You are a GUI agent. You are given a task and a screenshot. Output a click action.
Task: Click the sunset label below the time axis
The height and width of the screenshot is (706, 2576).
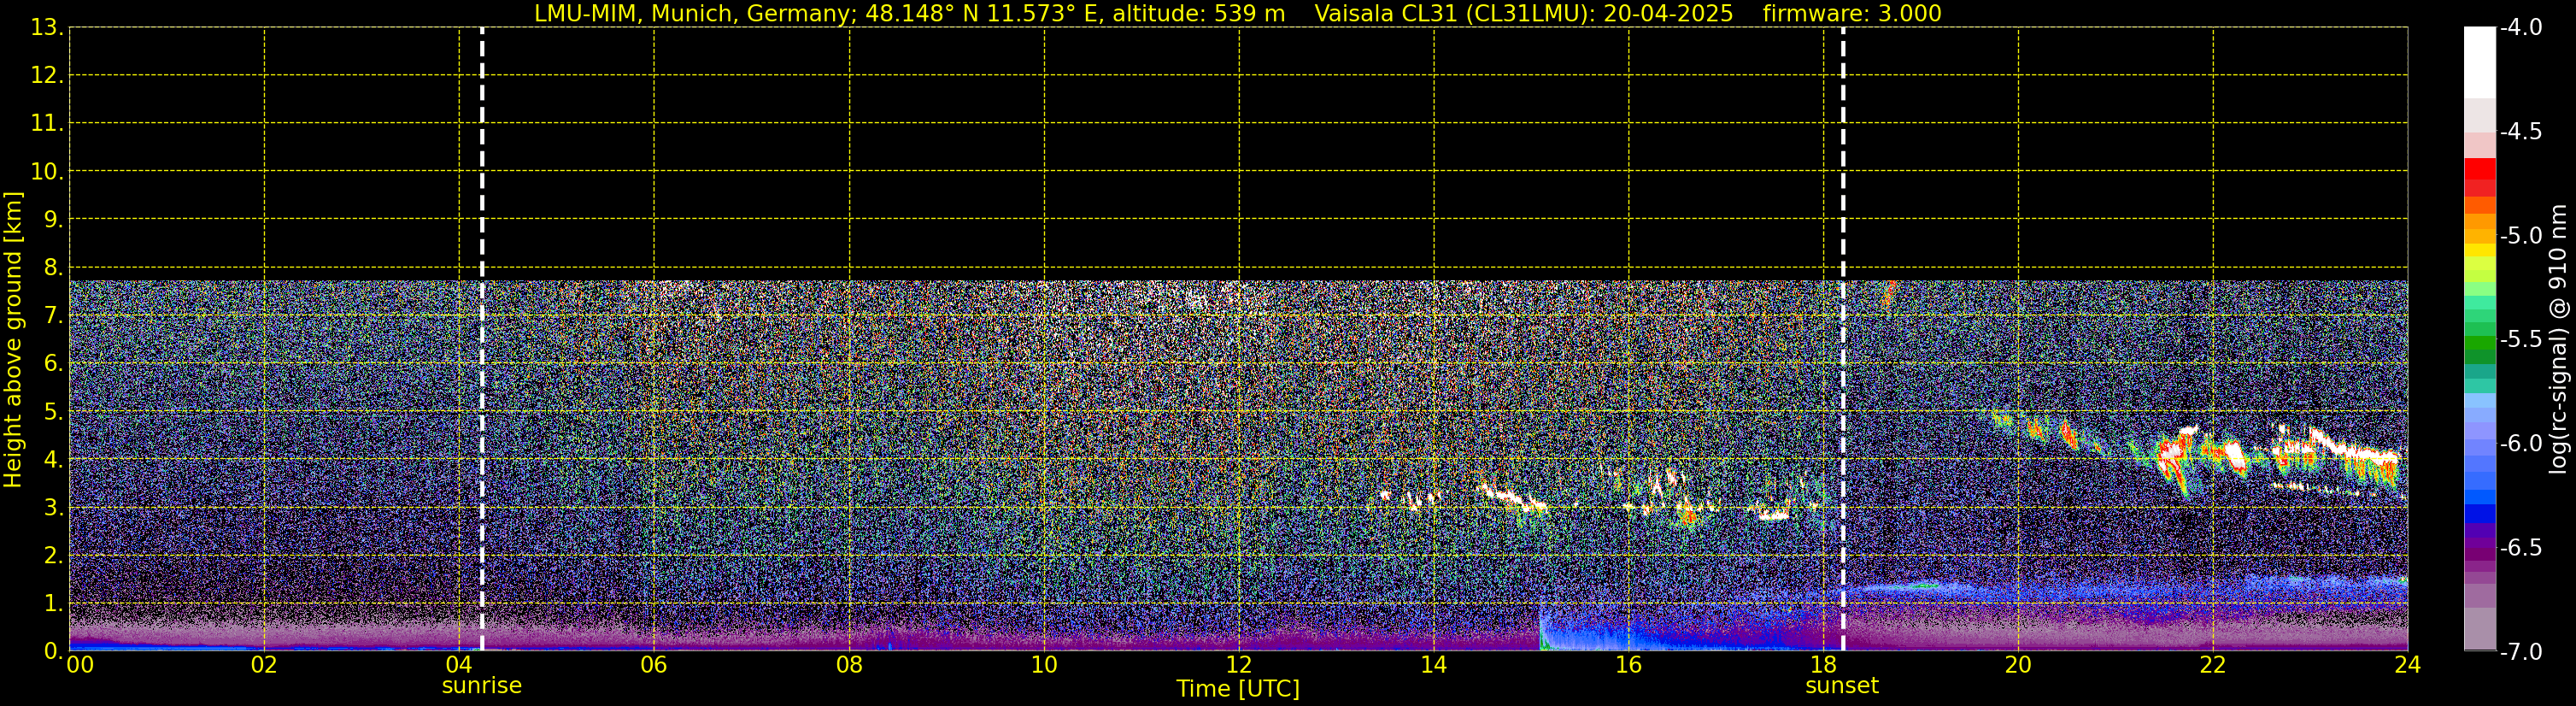[1841, 686]
